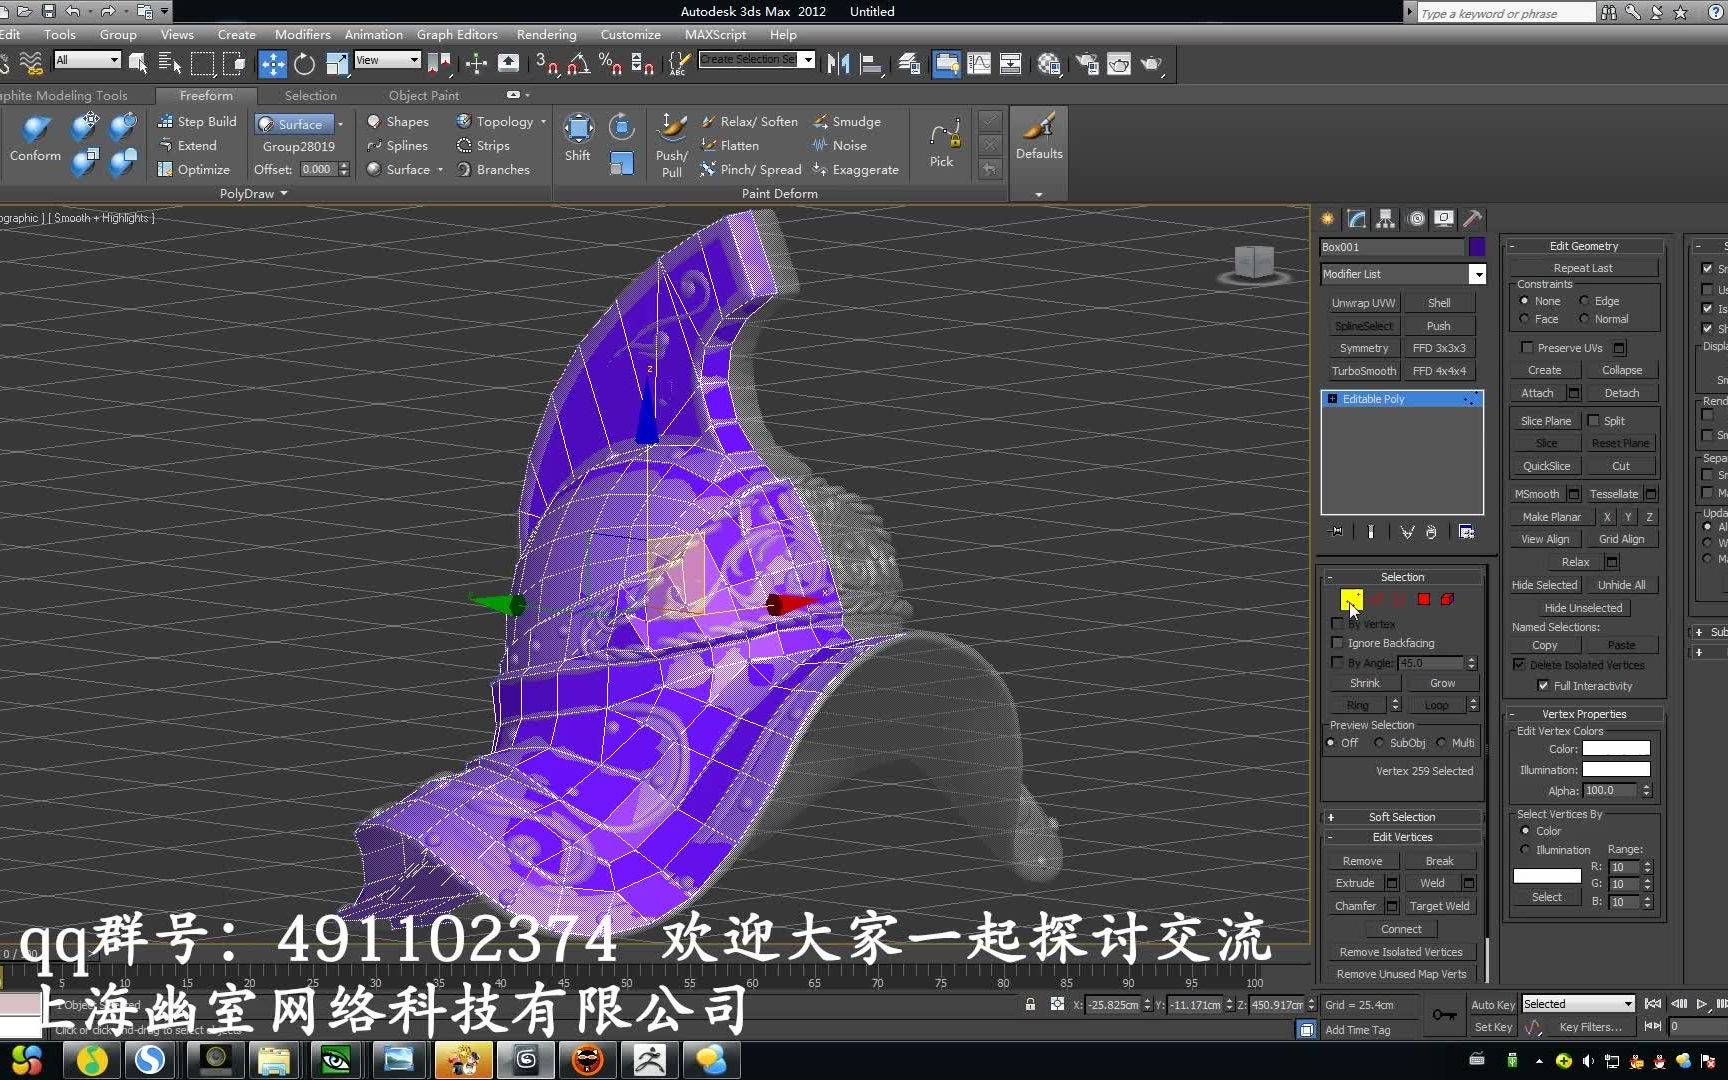Image resolution: width=1728 pixels, height=1080 pixels.
Task: Open the Curve Editor toolbar icon
Action: 978,64
